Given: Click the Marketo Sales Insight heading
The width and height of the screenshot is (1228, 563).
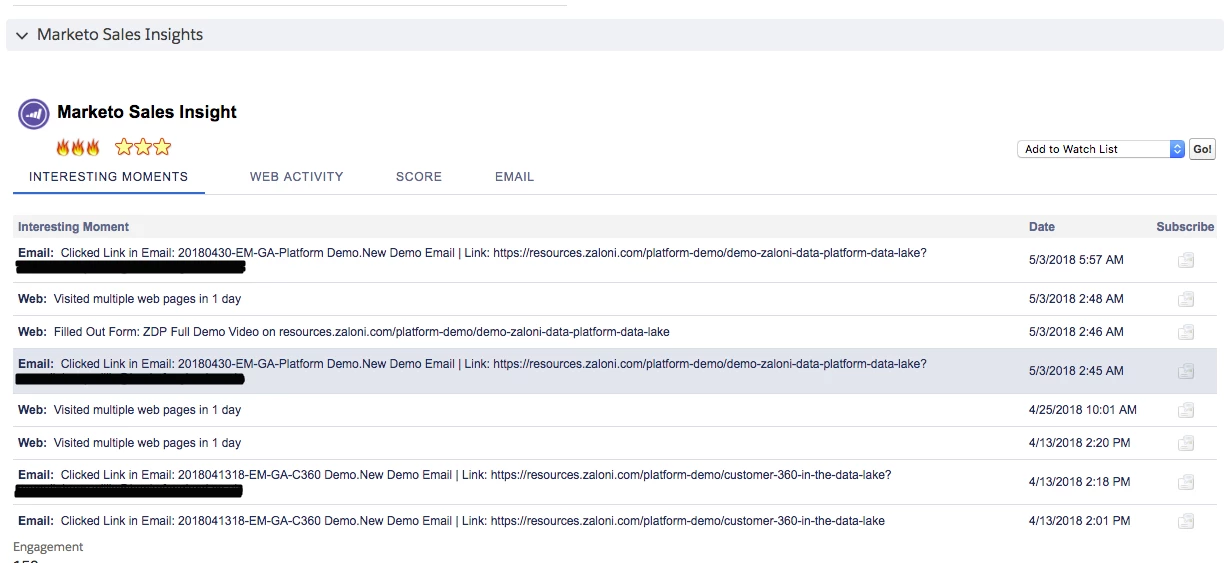Looking at the screenshot, I should click(147, 112).
